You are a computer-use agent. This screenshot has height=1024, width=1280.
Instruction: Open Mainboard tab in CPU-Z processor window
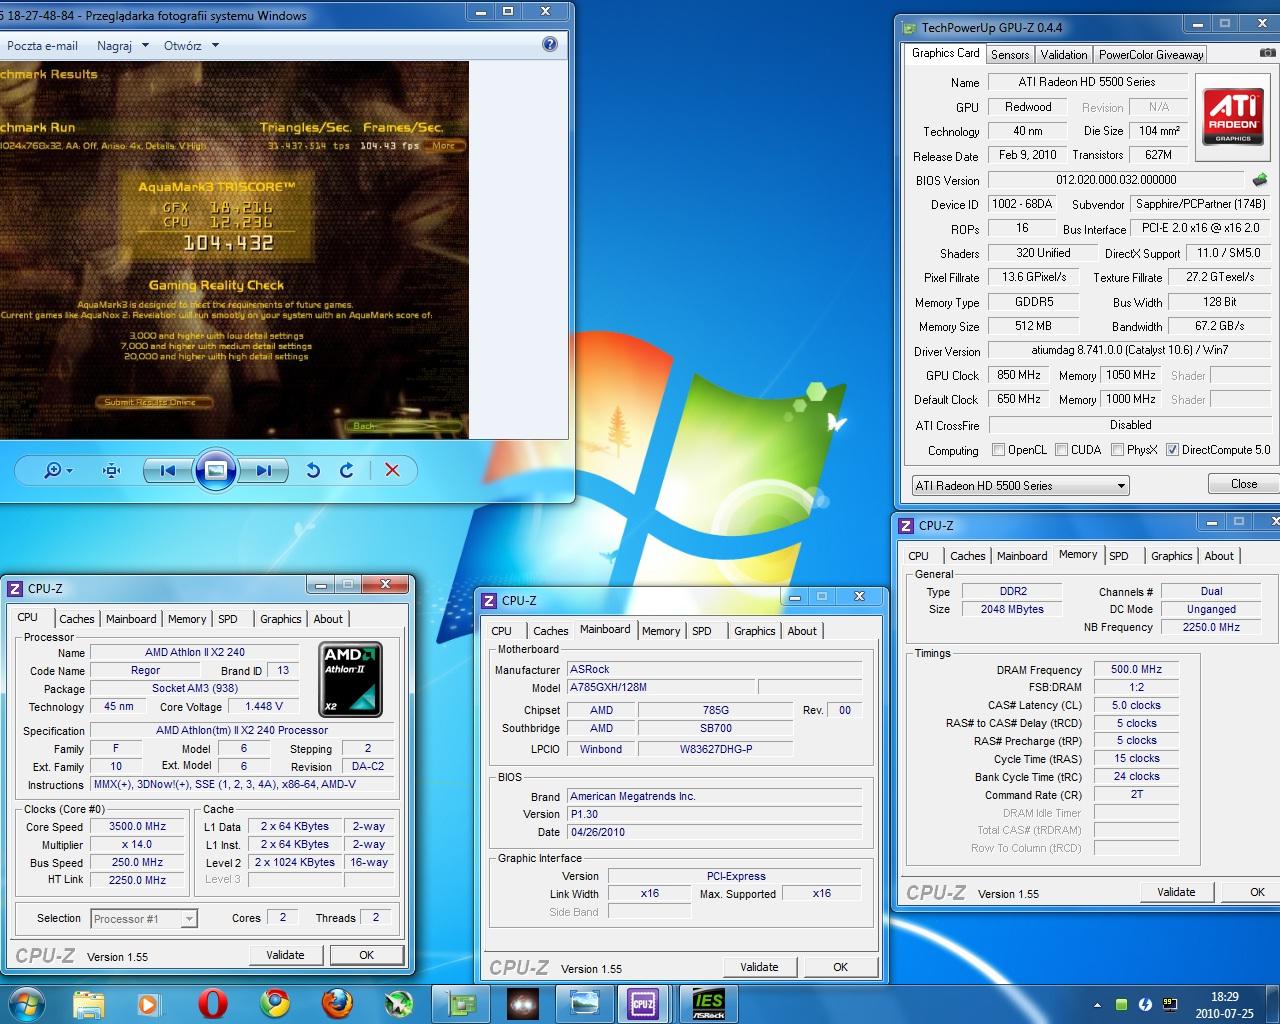tap(131, 619)
